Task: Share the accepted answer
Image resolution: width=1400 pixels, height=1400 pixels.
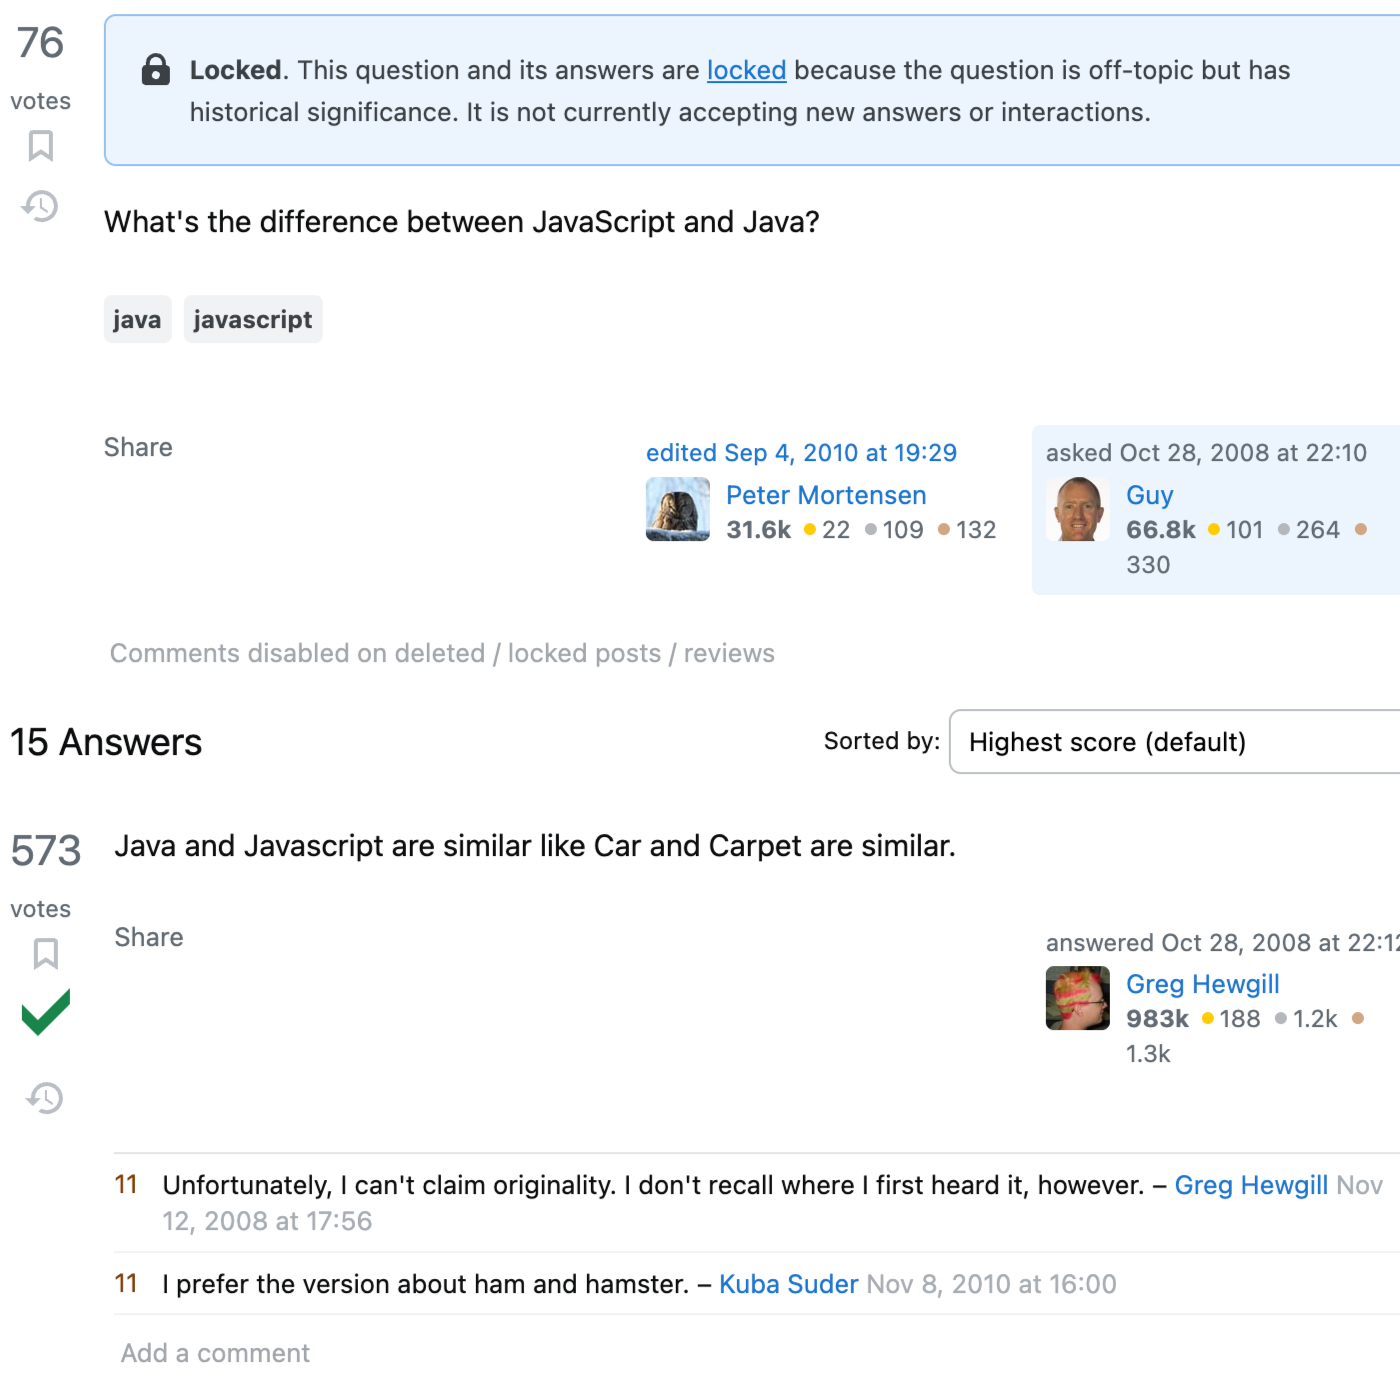Action: 149,937
